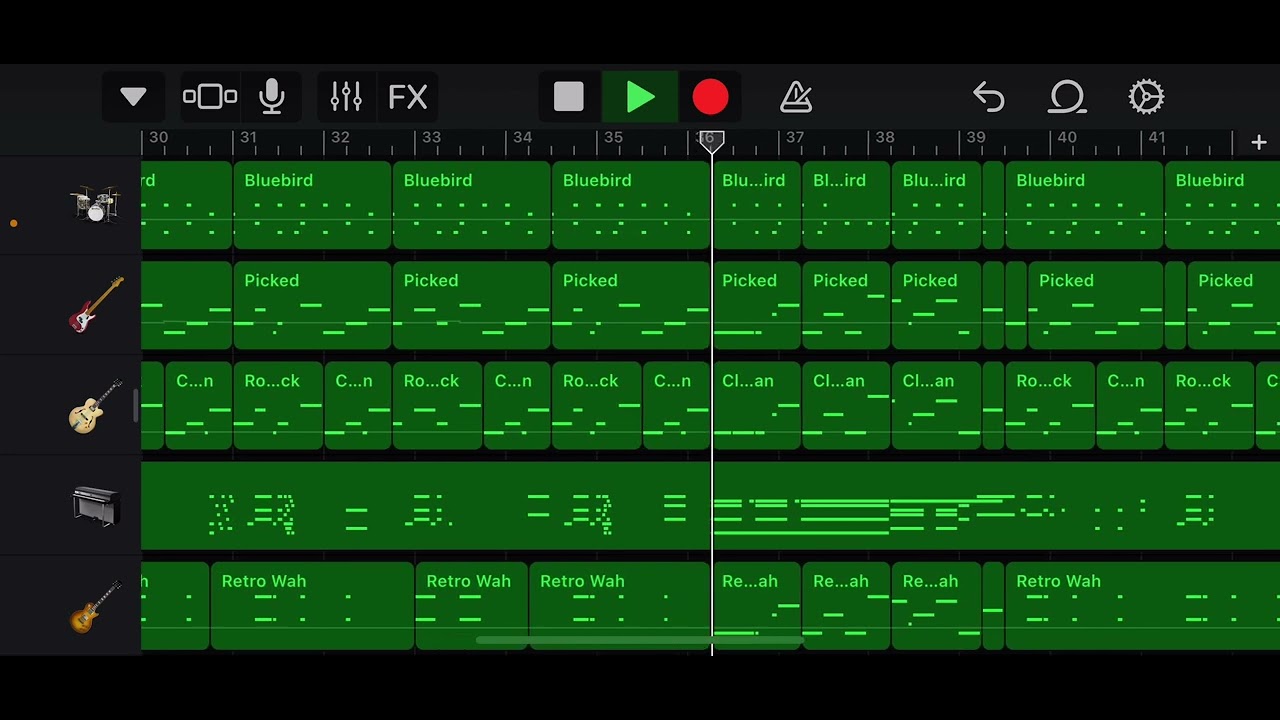This screenshot has height=720, width=1280.
Task: Start recording with the red record button
Action: (x=711, y=97)
